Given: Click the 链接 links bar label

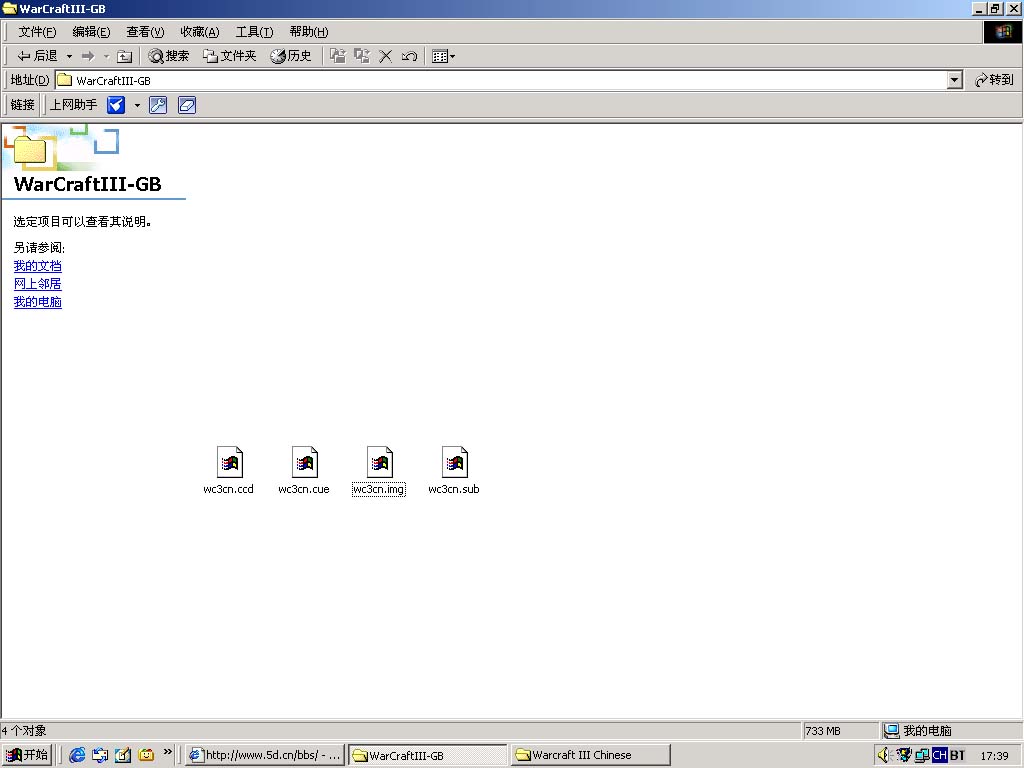Looking at the screenshot, I should [x=22, y=104].
